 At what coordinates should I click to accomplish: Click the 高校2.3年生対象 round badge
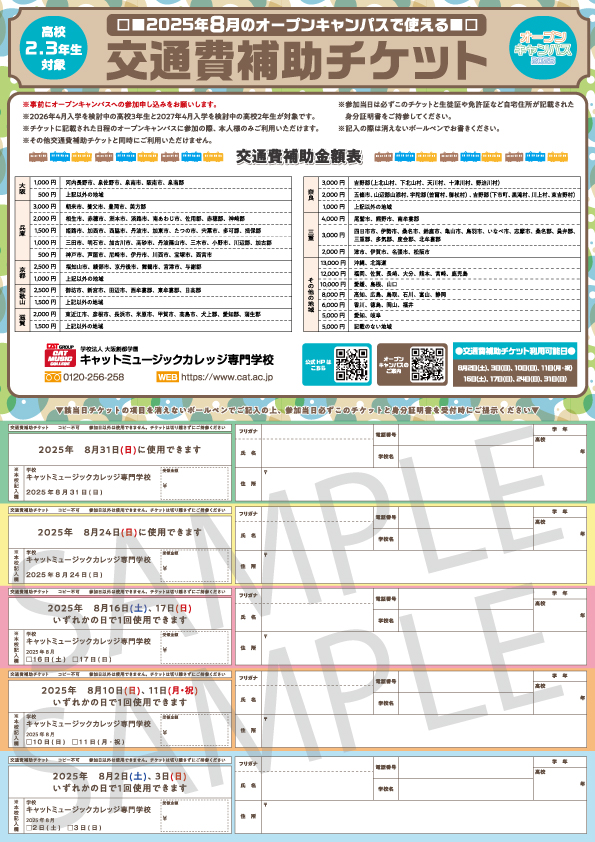point(54,49)
